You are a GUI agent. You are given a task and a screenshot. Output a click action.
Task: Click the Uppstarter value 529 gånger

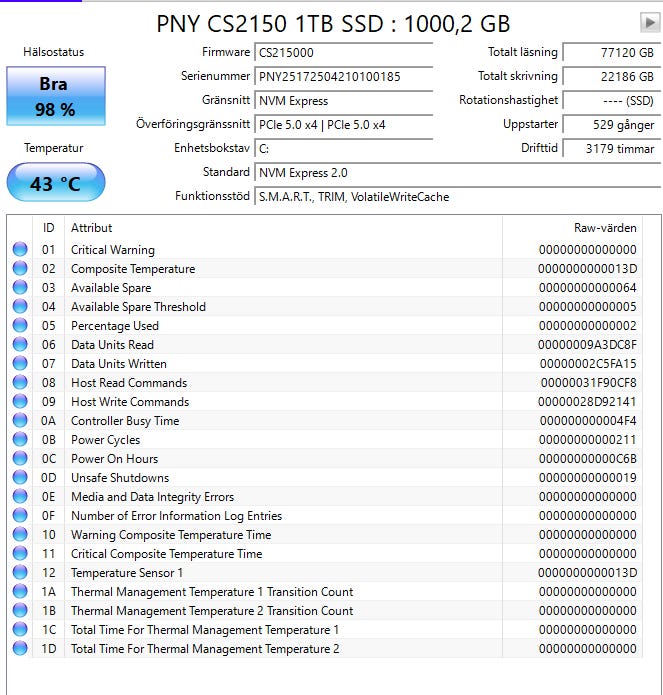pos(612,125)
